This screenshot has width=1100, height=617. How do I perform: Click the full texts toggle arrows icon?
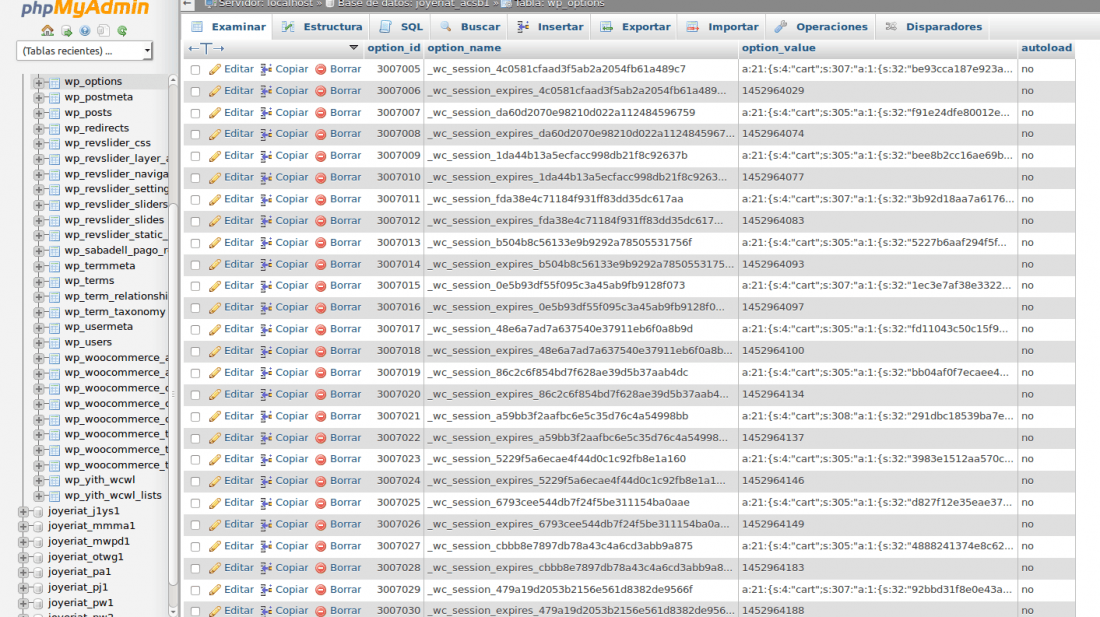pos(206,48)
